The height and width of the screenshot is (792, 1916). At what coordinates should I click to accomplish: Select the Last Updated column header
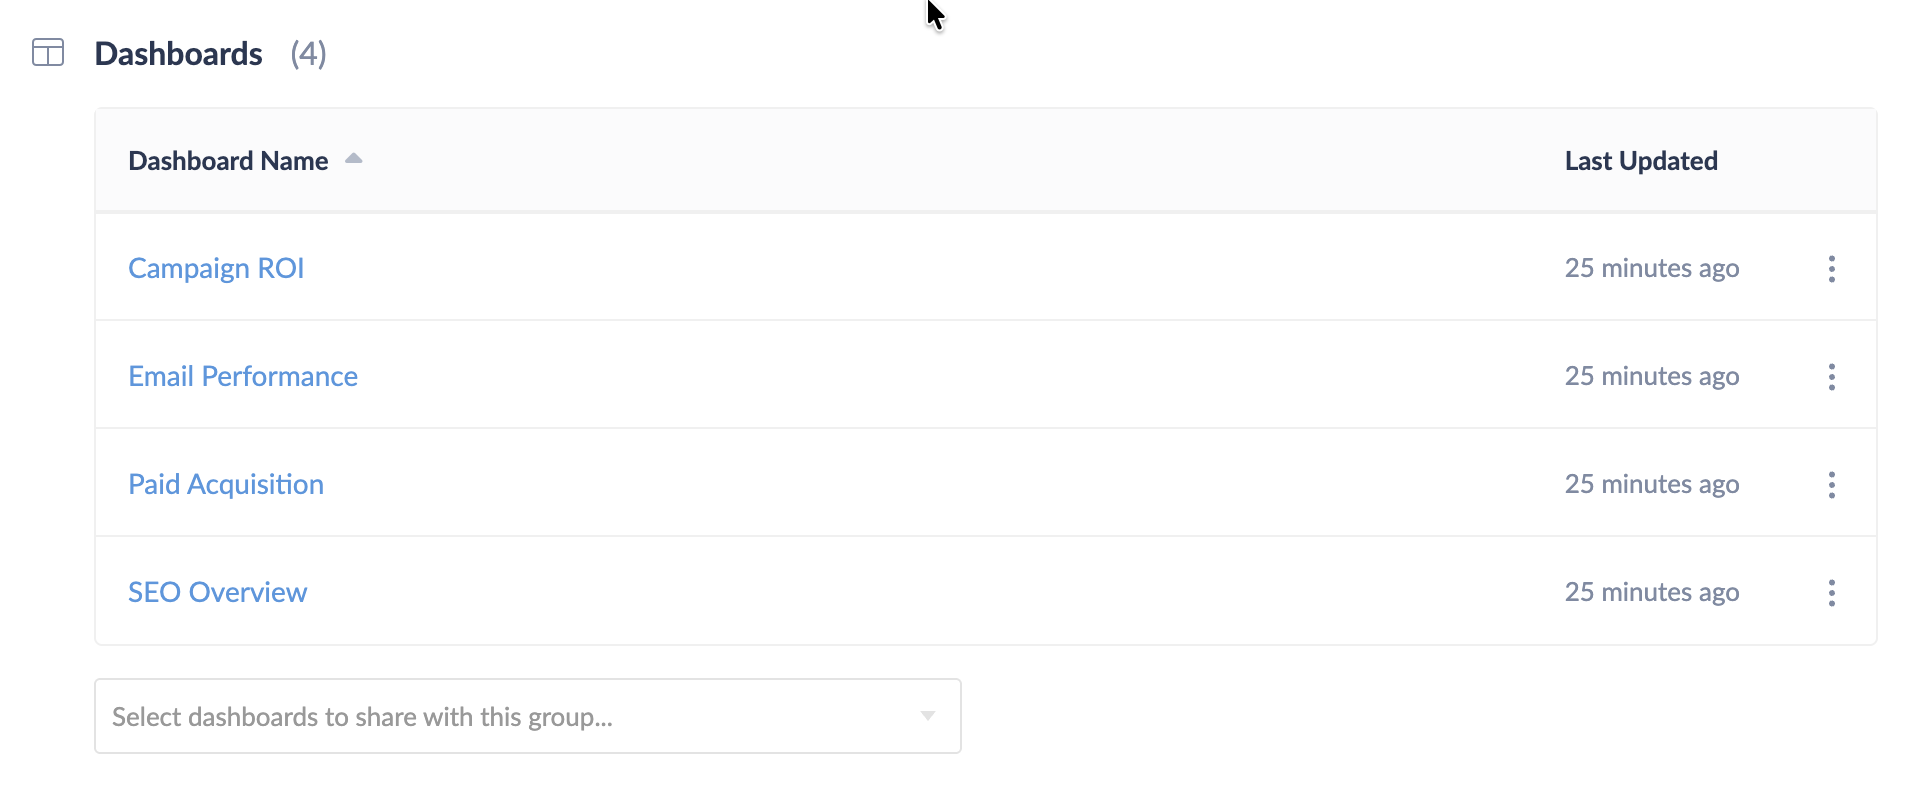[1641, 160]
